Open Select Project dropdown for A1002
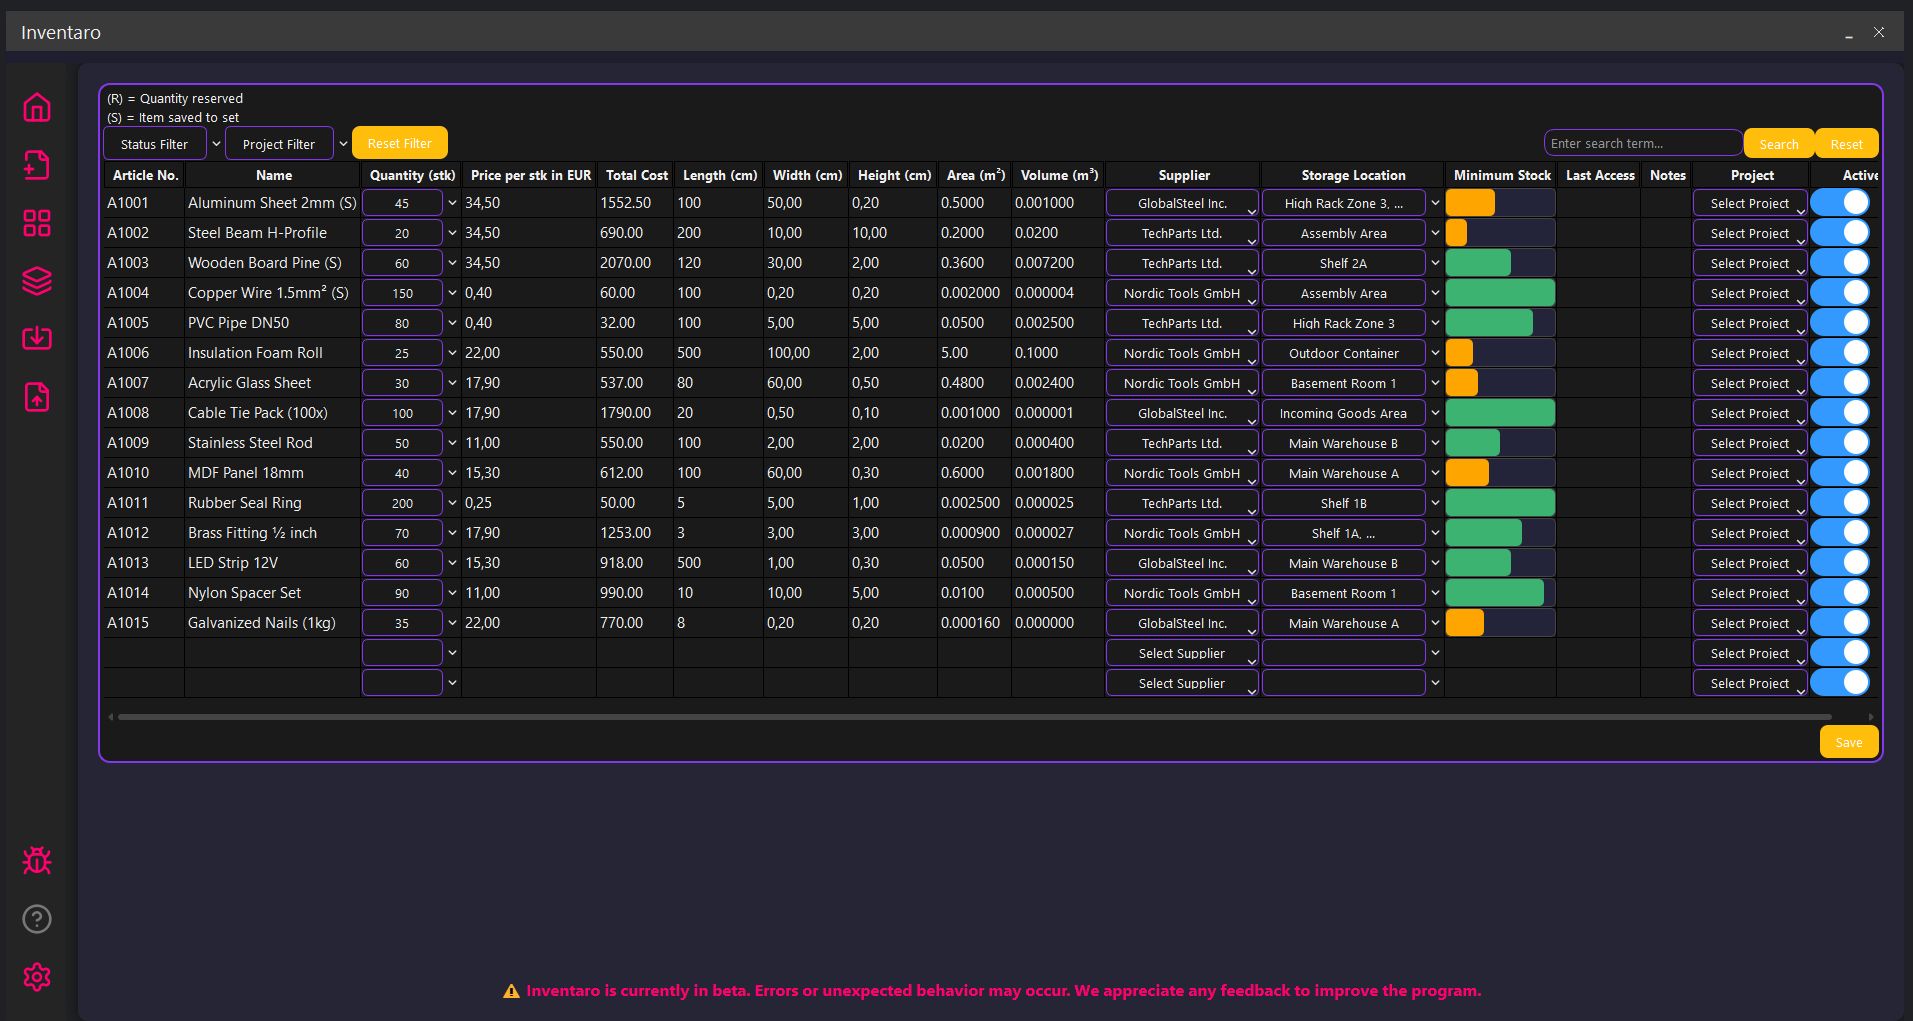Screen dimensions: 1913x1021 [x=1750, y=233]
